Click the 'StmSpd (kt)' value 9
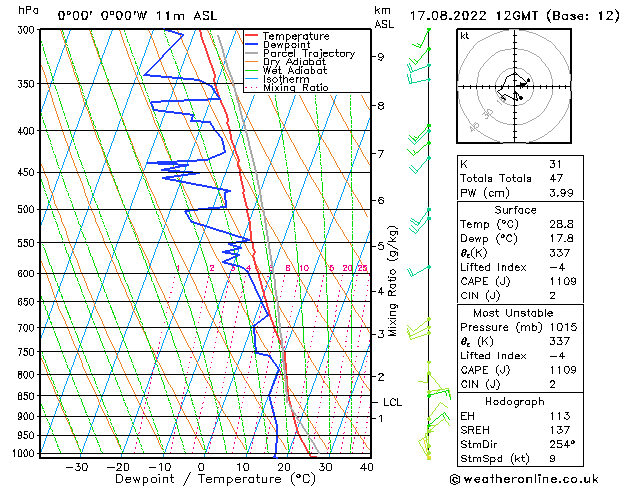This screenshot has width=629, height=486. click(552, 459)
